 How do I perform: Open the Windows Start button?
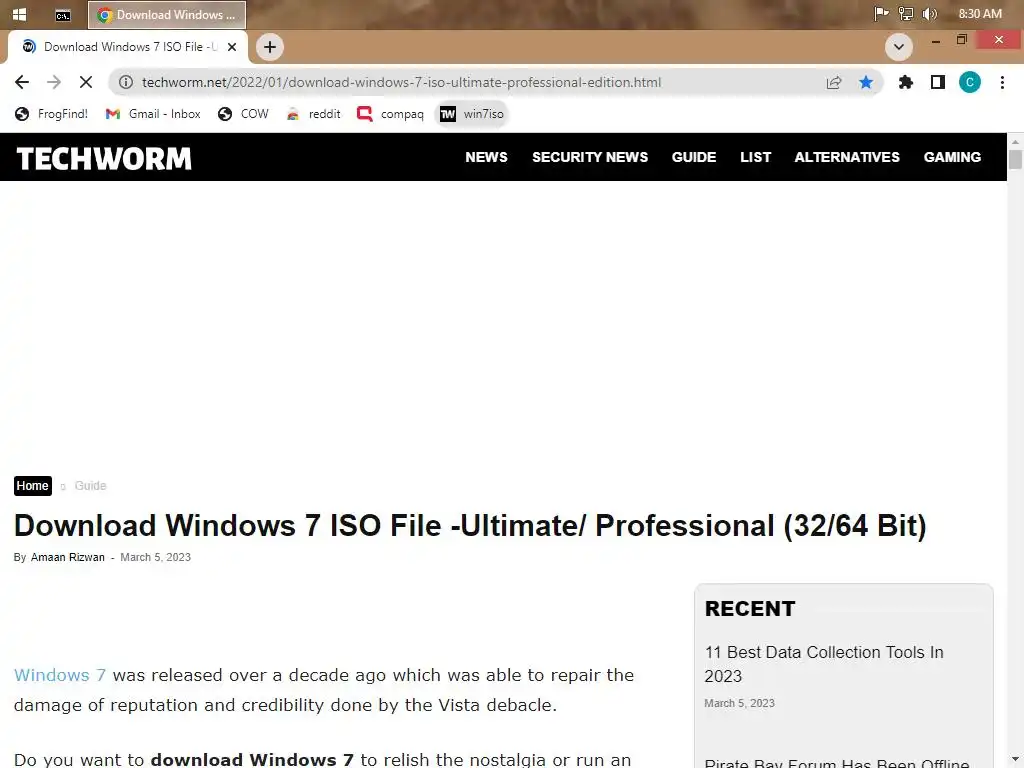(x=20, y=14)
